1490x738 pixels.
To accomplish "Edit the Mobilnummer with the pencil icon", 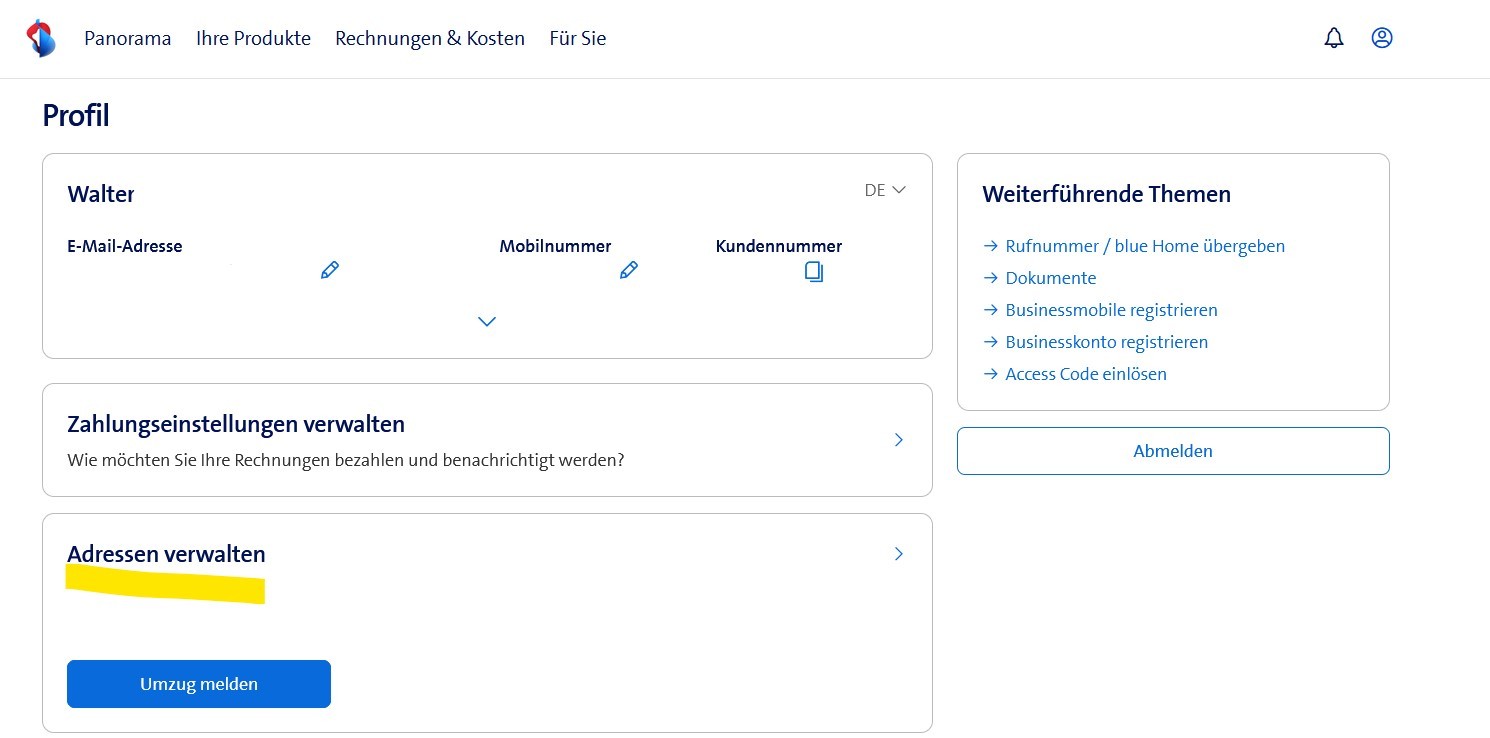I will 628,270.
